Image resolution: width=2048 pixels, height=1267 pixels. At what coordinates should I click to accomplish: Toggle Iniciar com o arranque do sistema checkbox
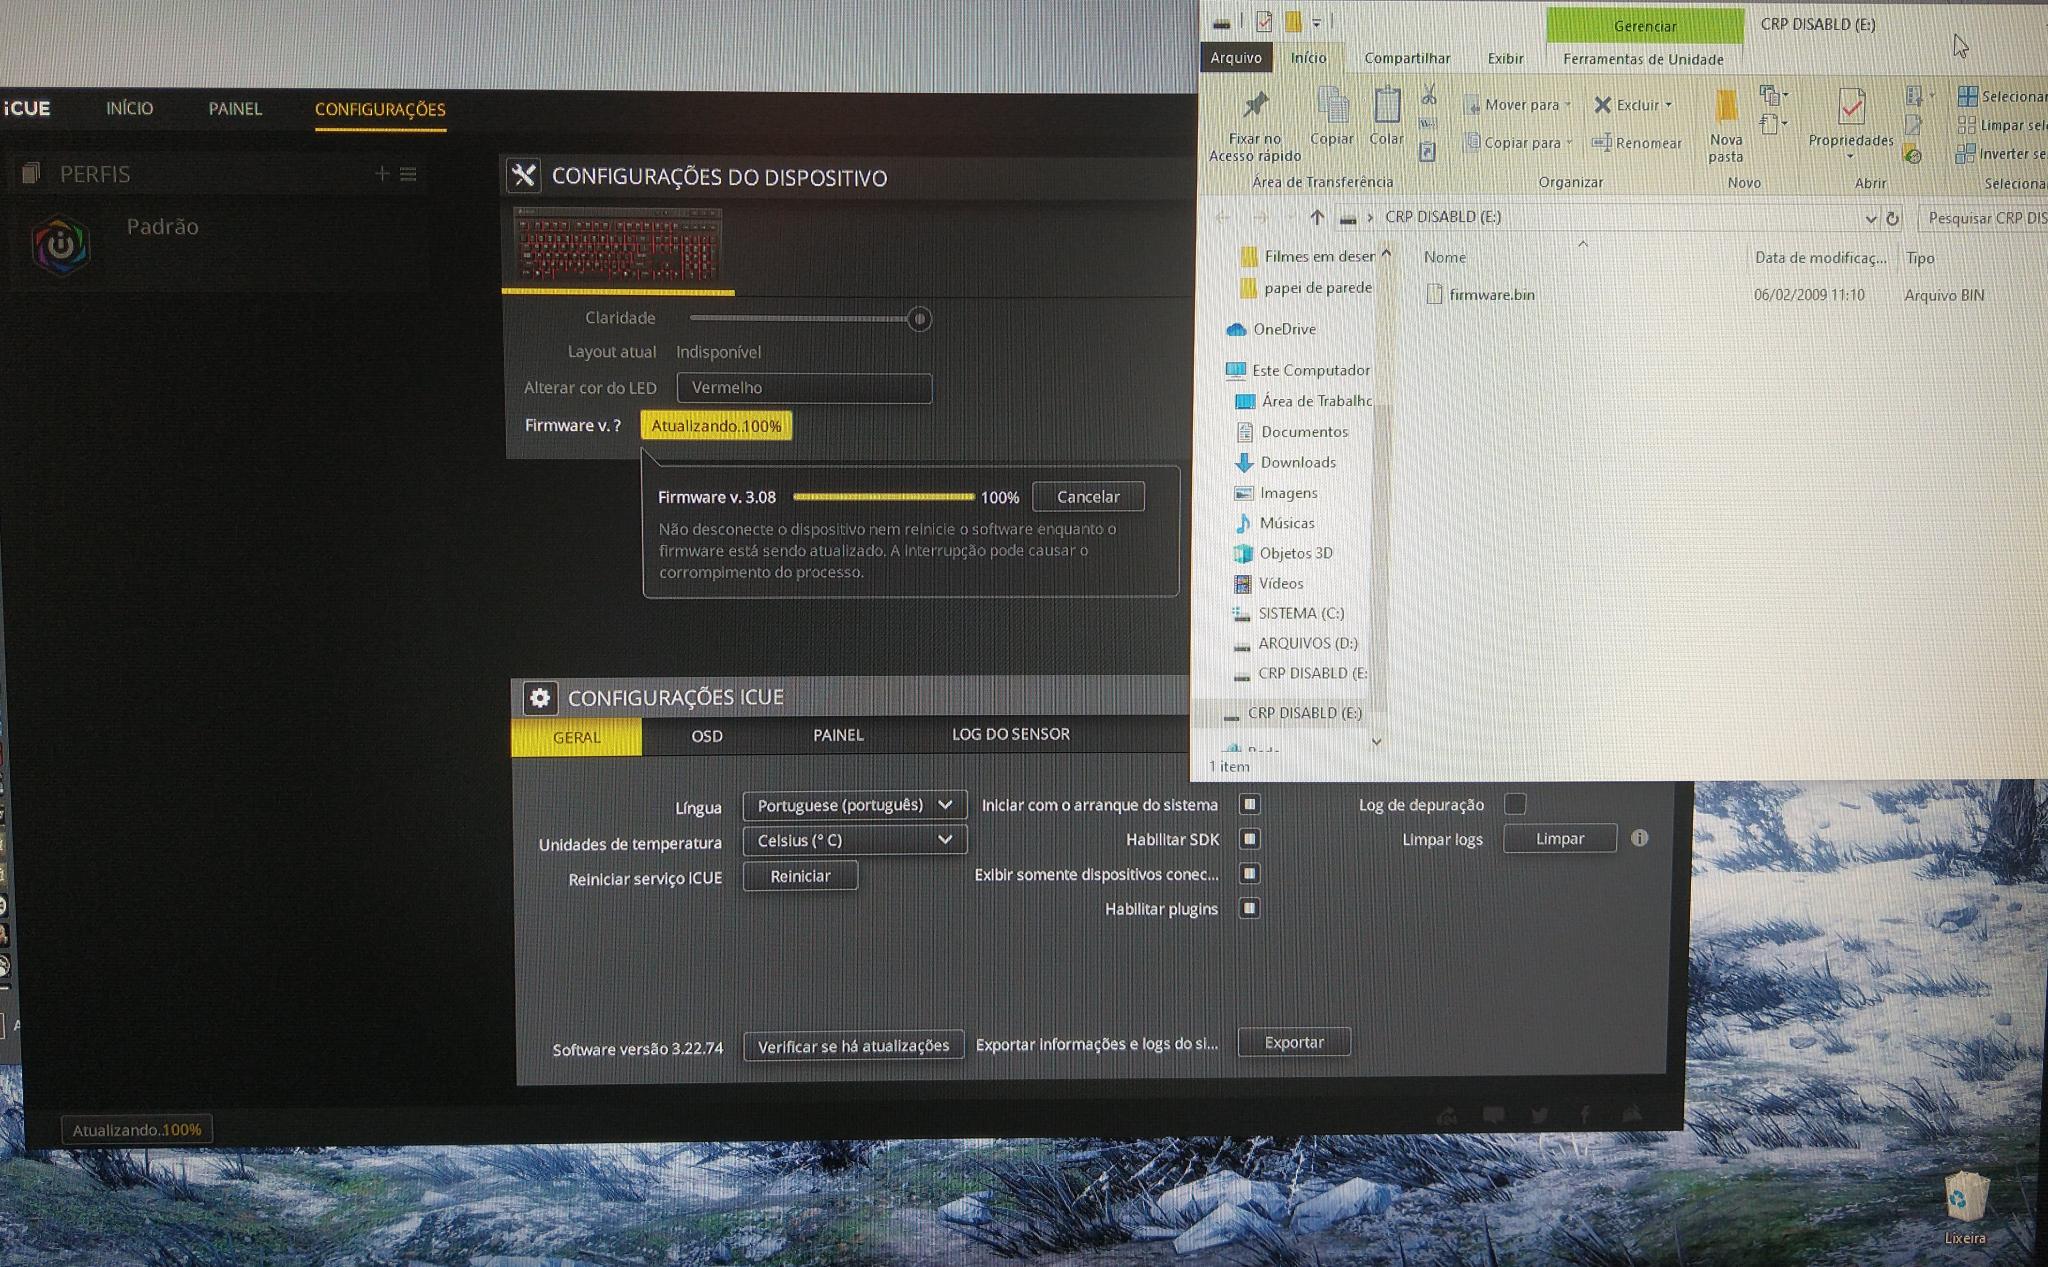pos(1250,804)
